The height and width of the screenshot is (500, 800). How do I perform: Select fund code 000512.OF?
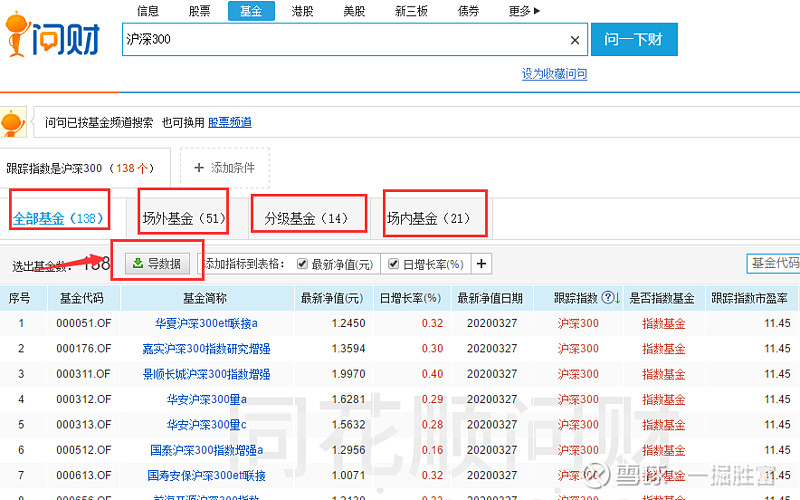[84, 450]
